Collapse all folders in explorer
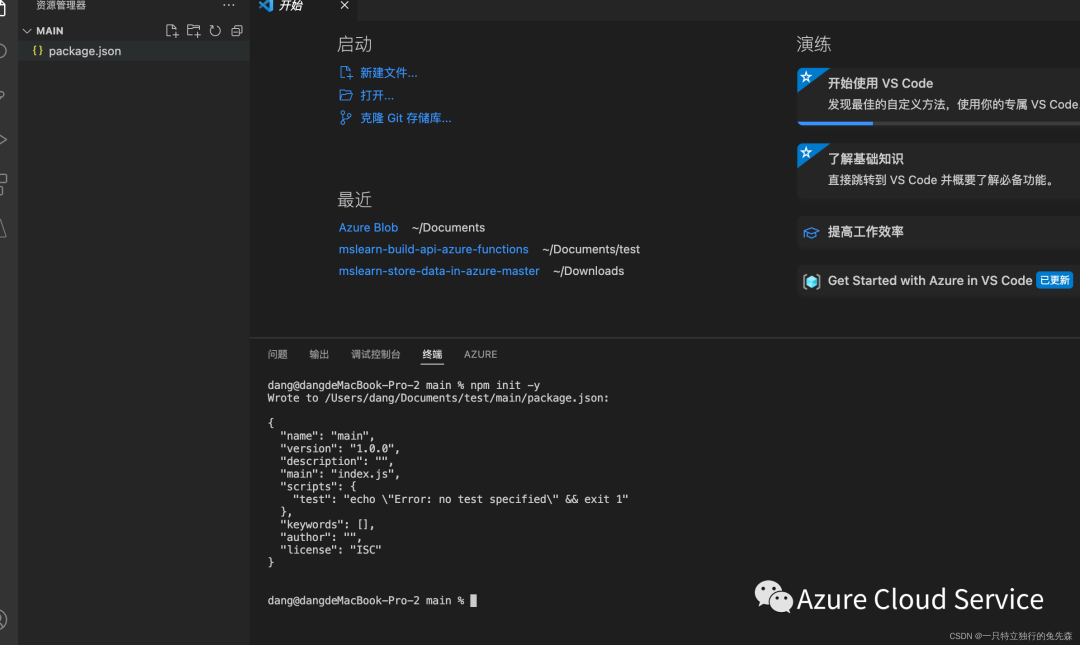This screenshot has height=645, width=1080. [x=237, y=31]
